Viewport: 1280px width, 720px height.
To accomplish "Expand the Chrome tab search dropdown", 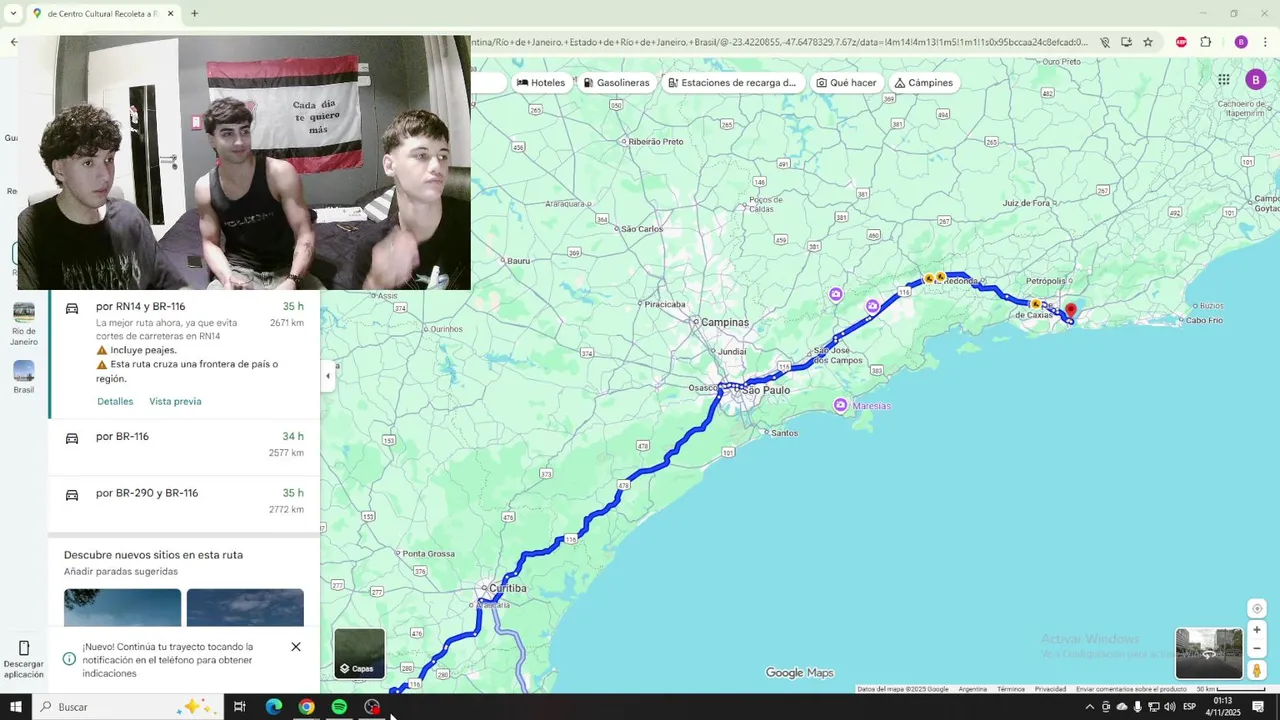I will tap(13, 14).
